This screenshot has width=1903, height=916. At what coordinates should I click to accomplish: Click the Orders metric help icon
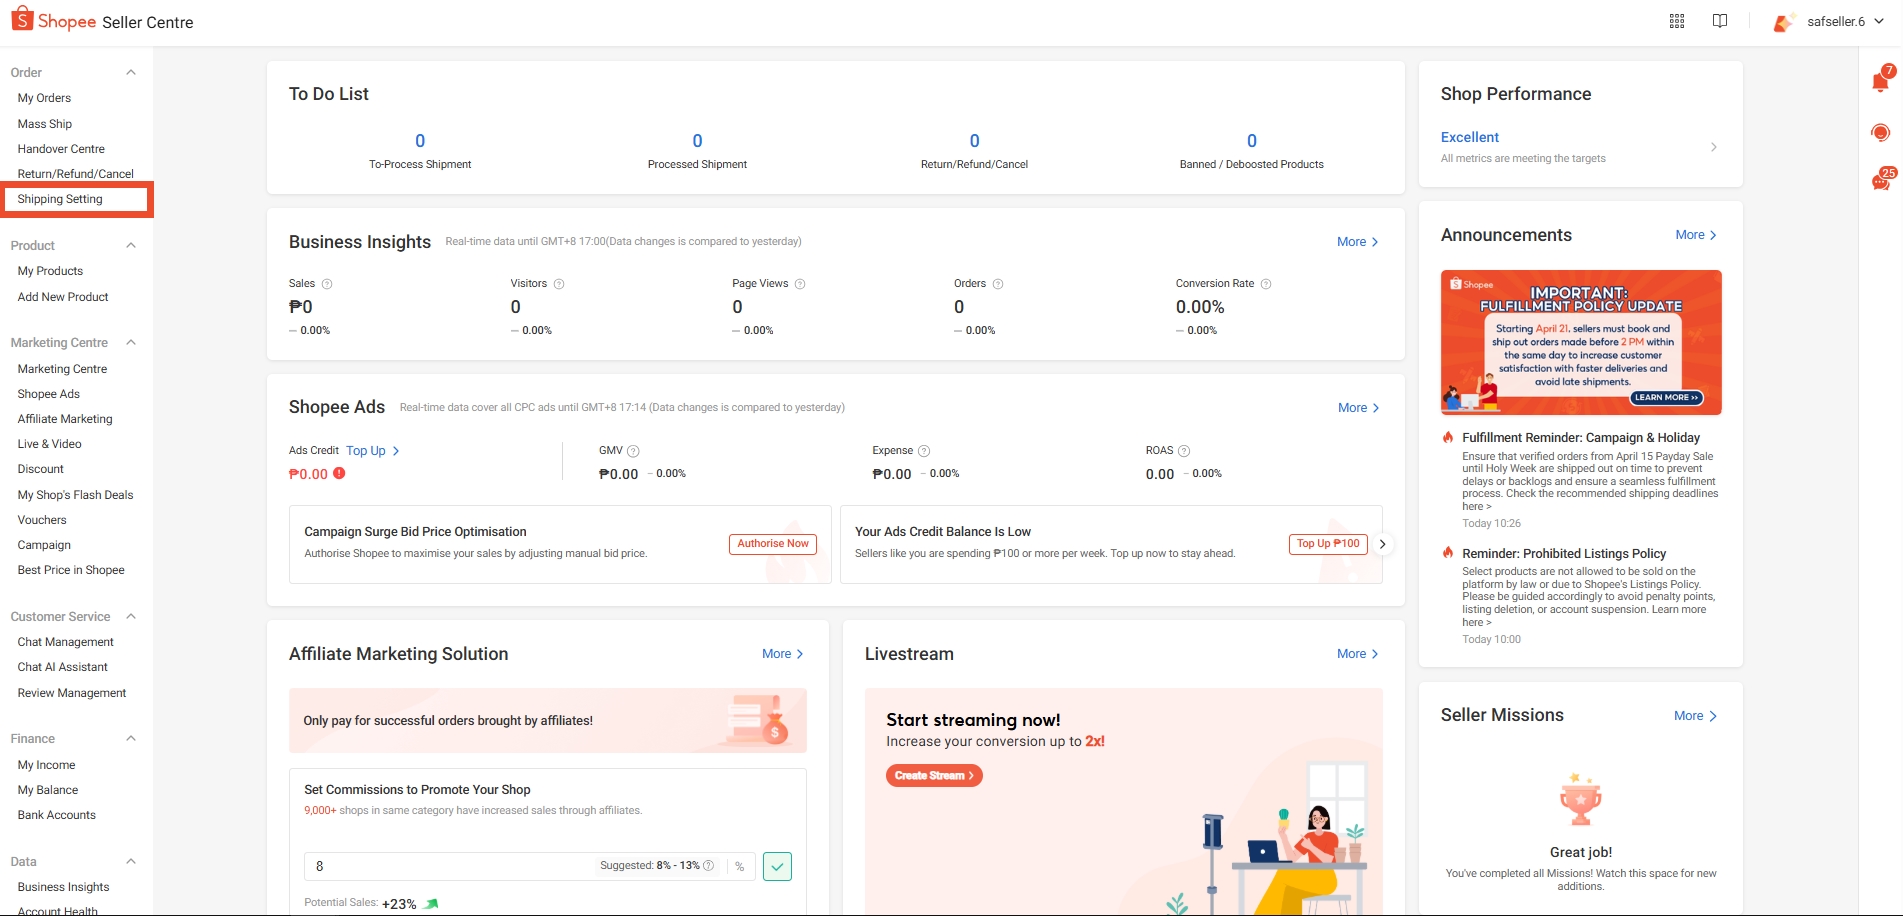tap(998, 284)
